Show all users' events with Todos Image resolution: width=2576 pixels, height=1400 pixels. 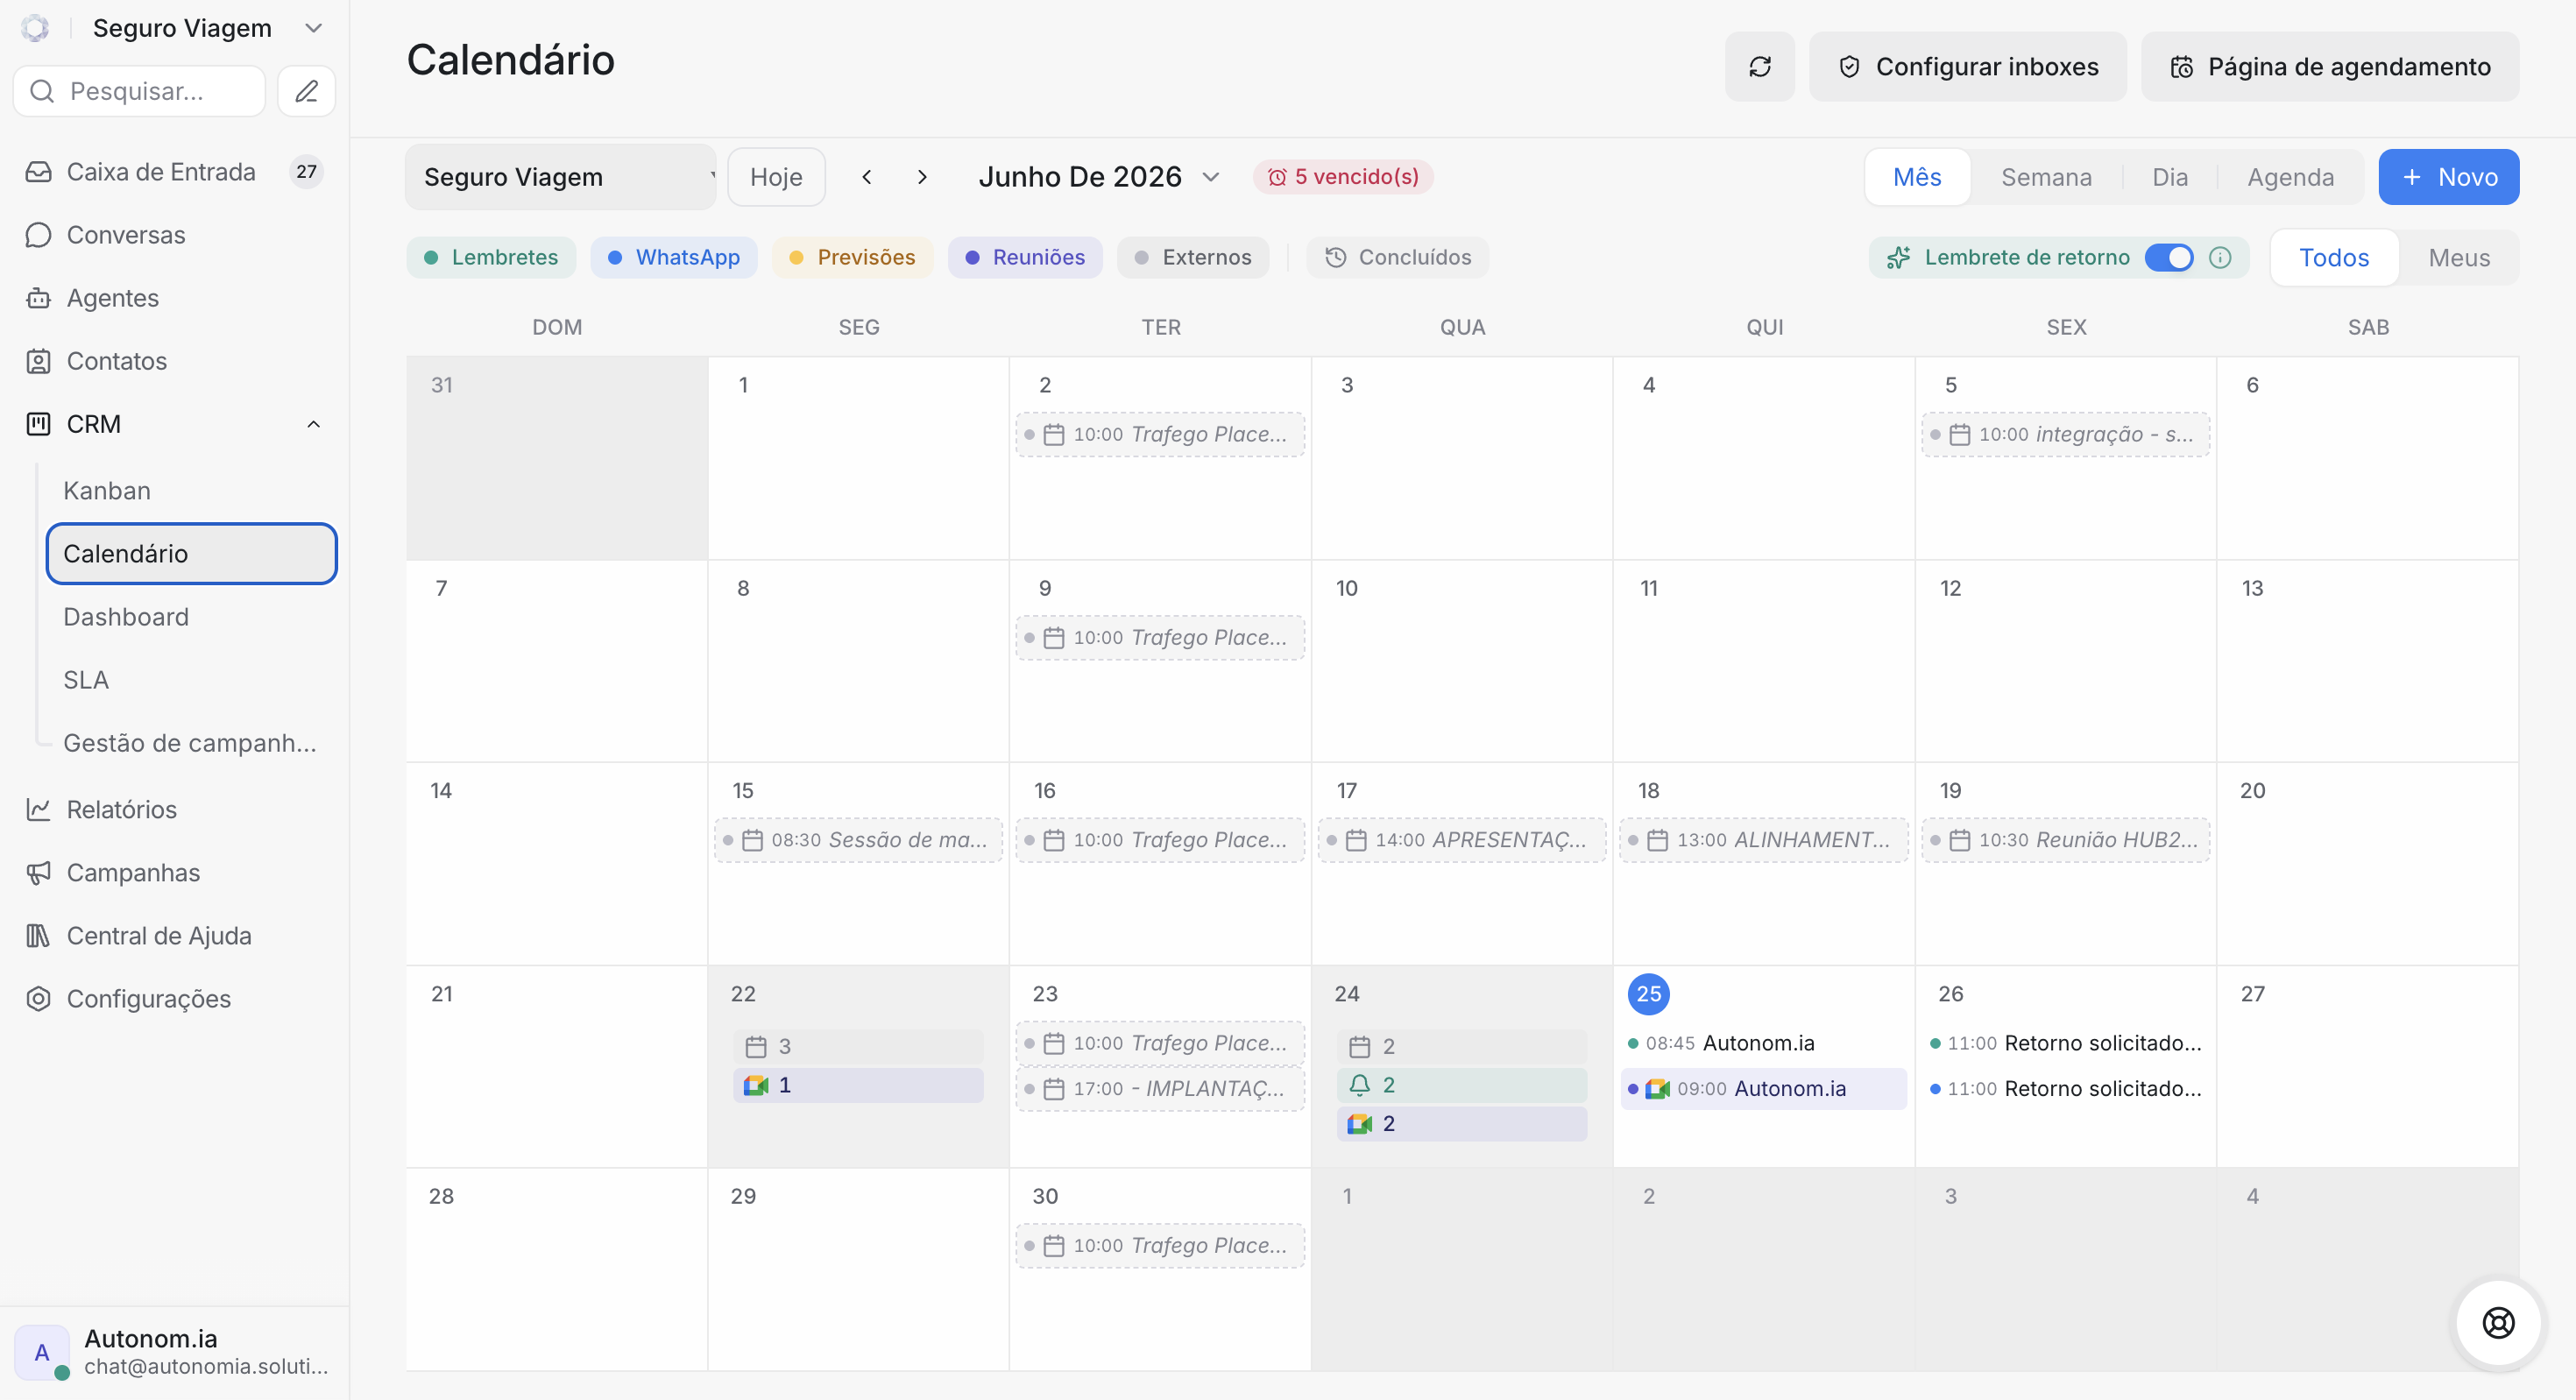coord(2334,258)
